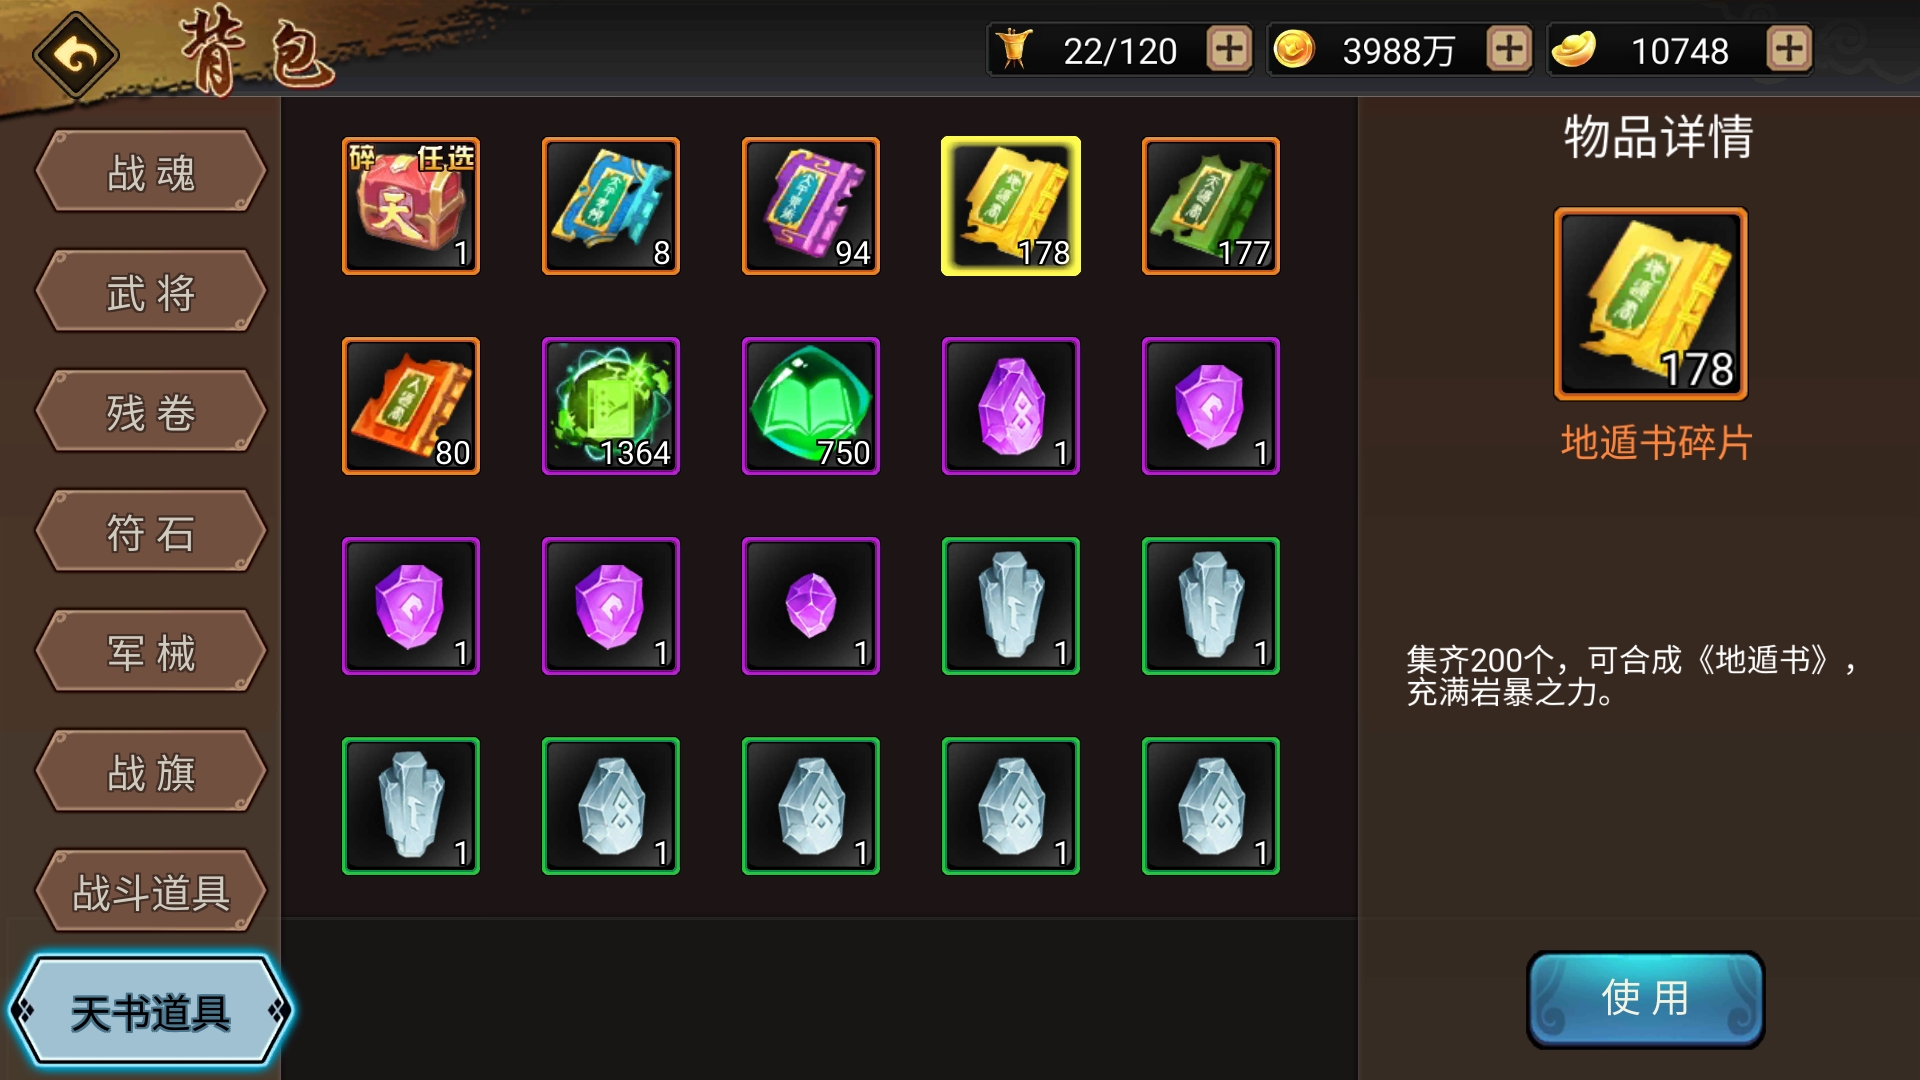Open the 残卷 category
This screenshot has height=1080, width=1920.
(x=151, y=412)
